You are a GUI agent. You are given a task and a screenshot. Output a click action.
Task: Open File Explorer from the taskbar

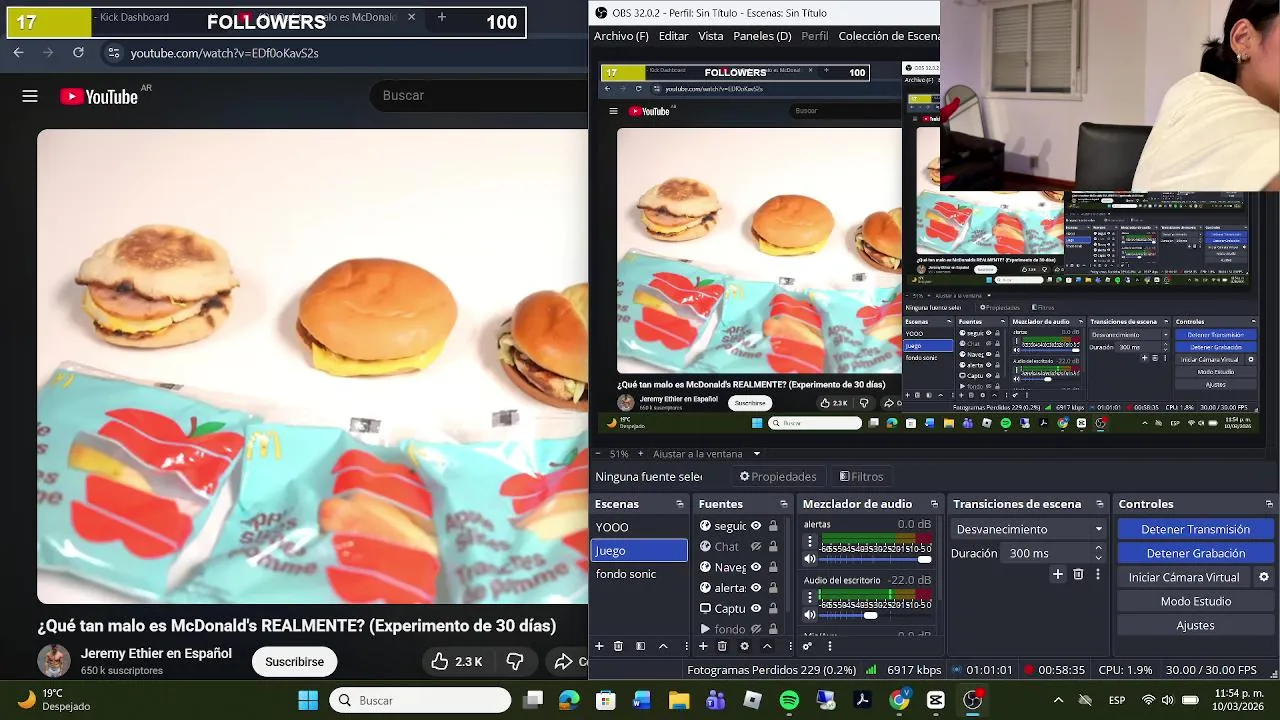point(679,700)
